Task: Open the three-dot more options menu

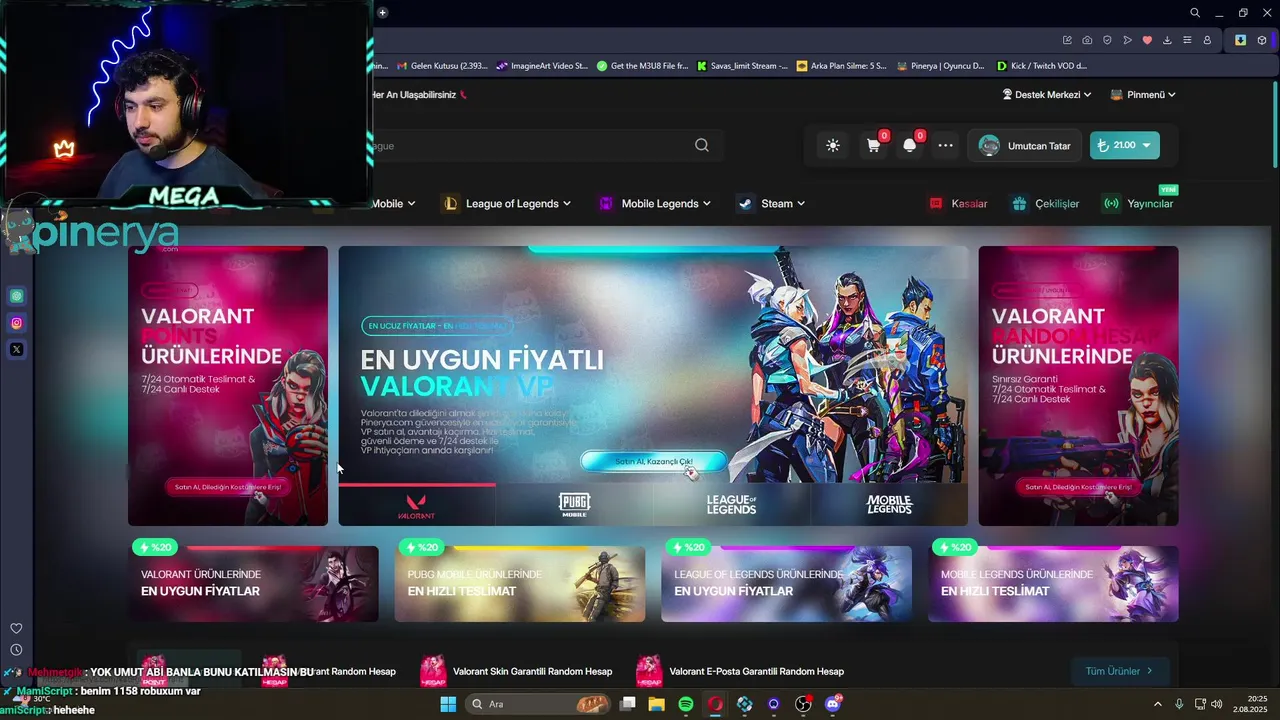Action: point(945,146)
